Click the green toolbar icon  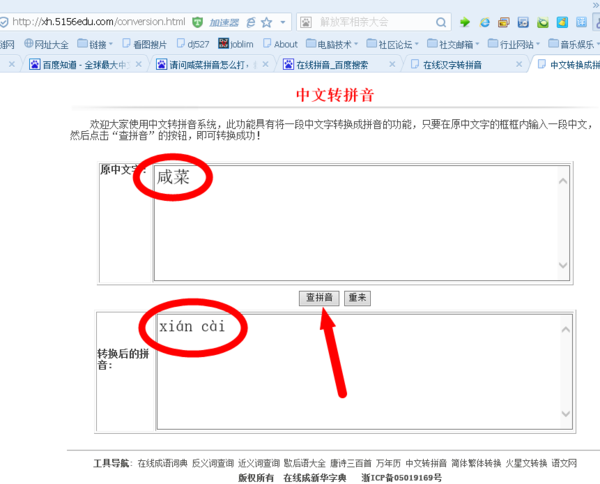click(543, 22)
